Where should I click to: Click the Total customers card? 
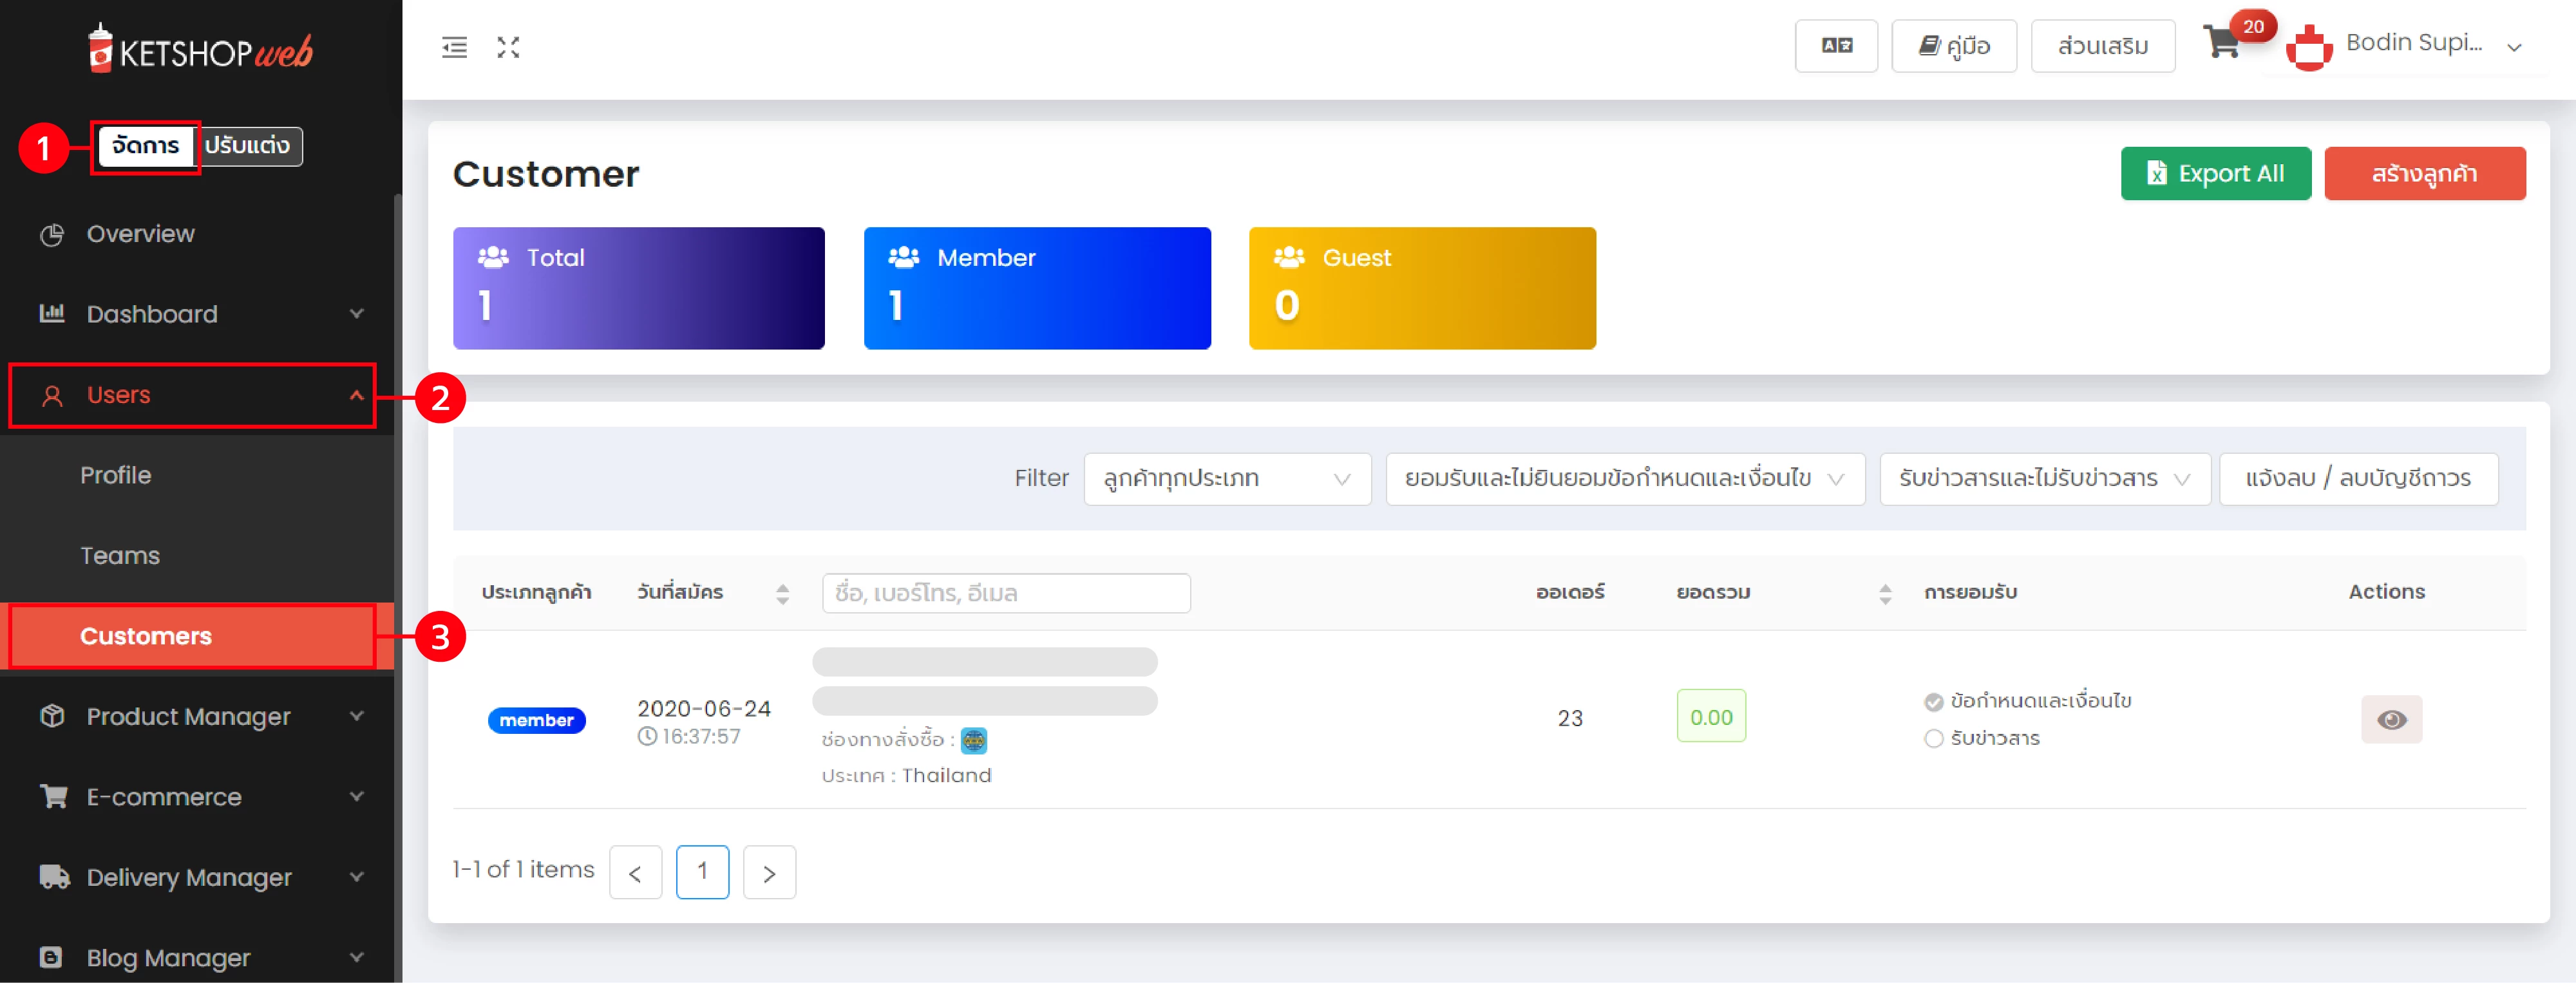(x=639, y=288)
